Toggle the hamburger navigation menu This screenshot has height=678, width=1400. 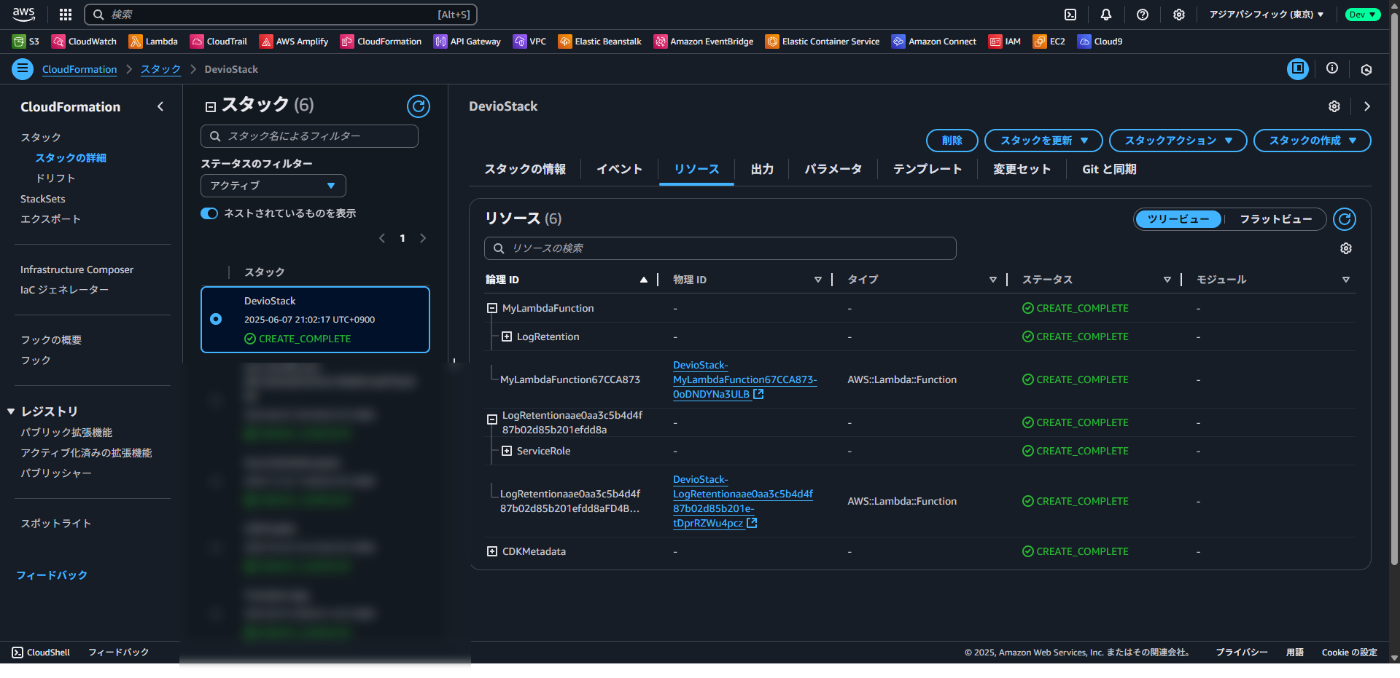(23, 69)
